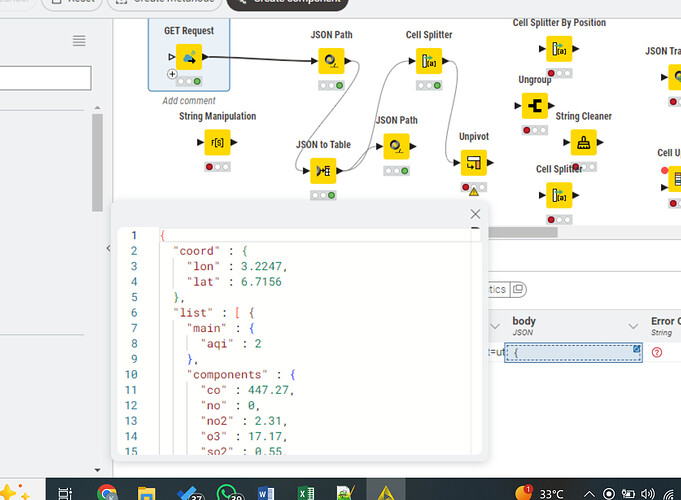
Task: Open the pop-out icon next to Statistics tab
Action: [x=518, y=289]
